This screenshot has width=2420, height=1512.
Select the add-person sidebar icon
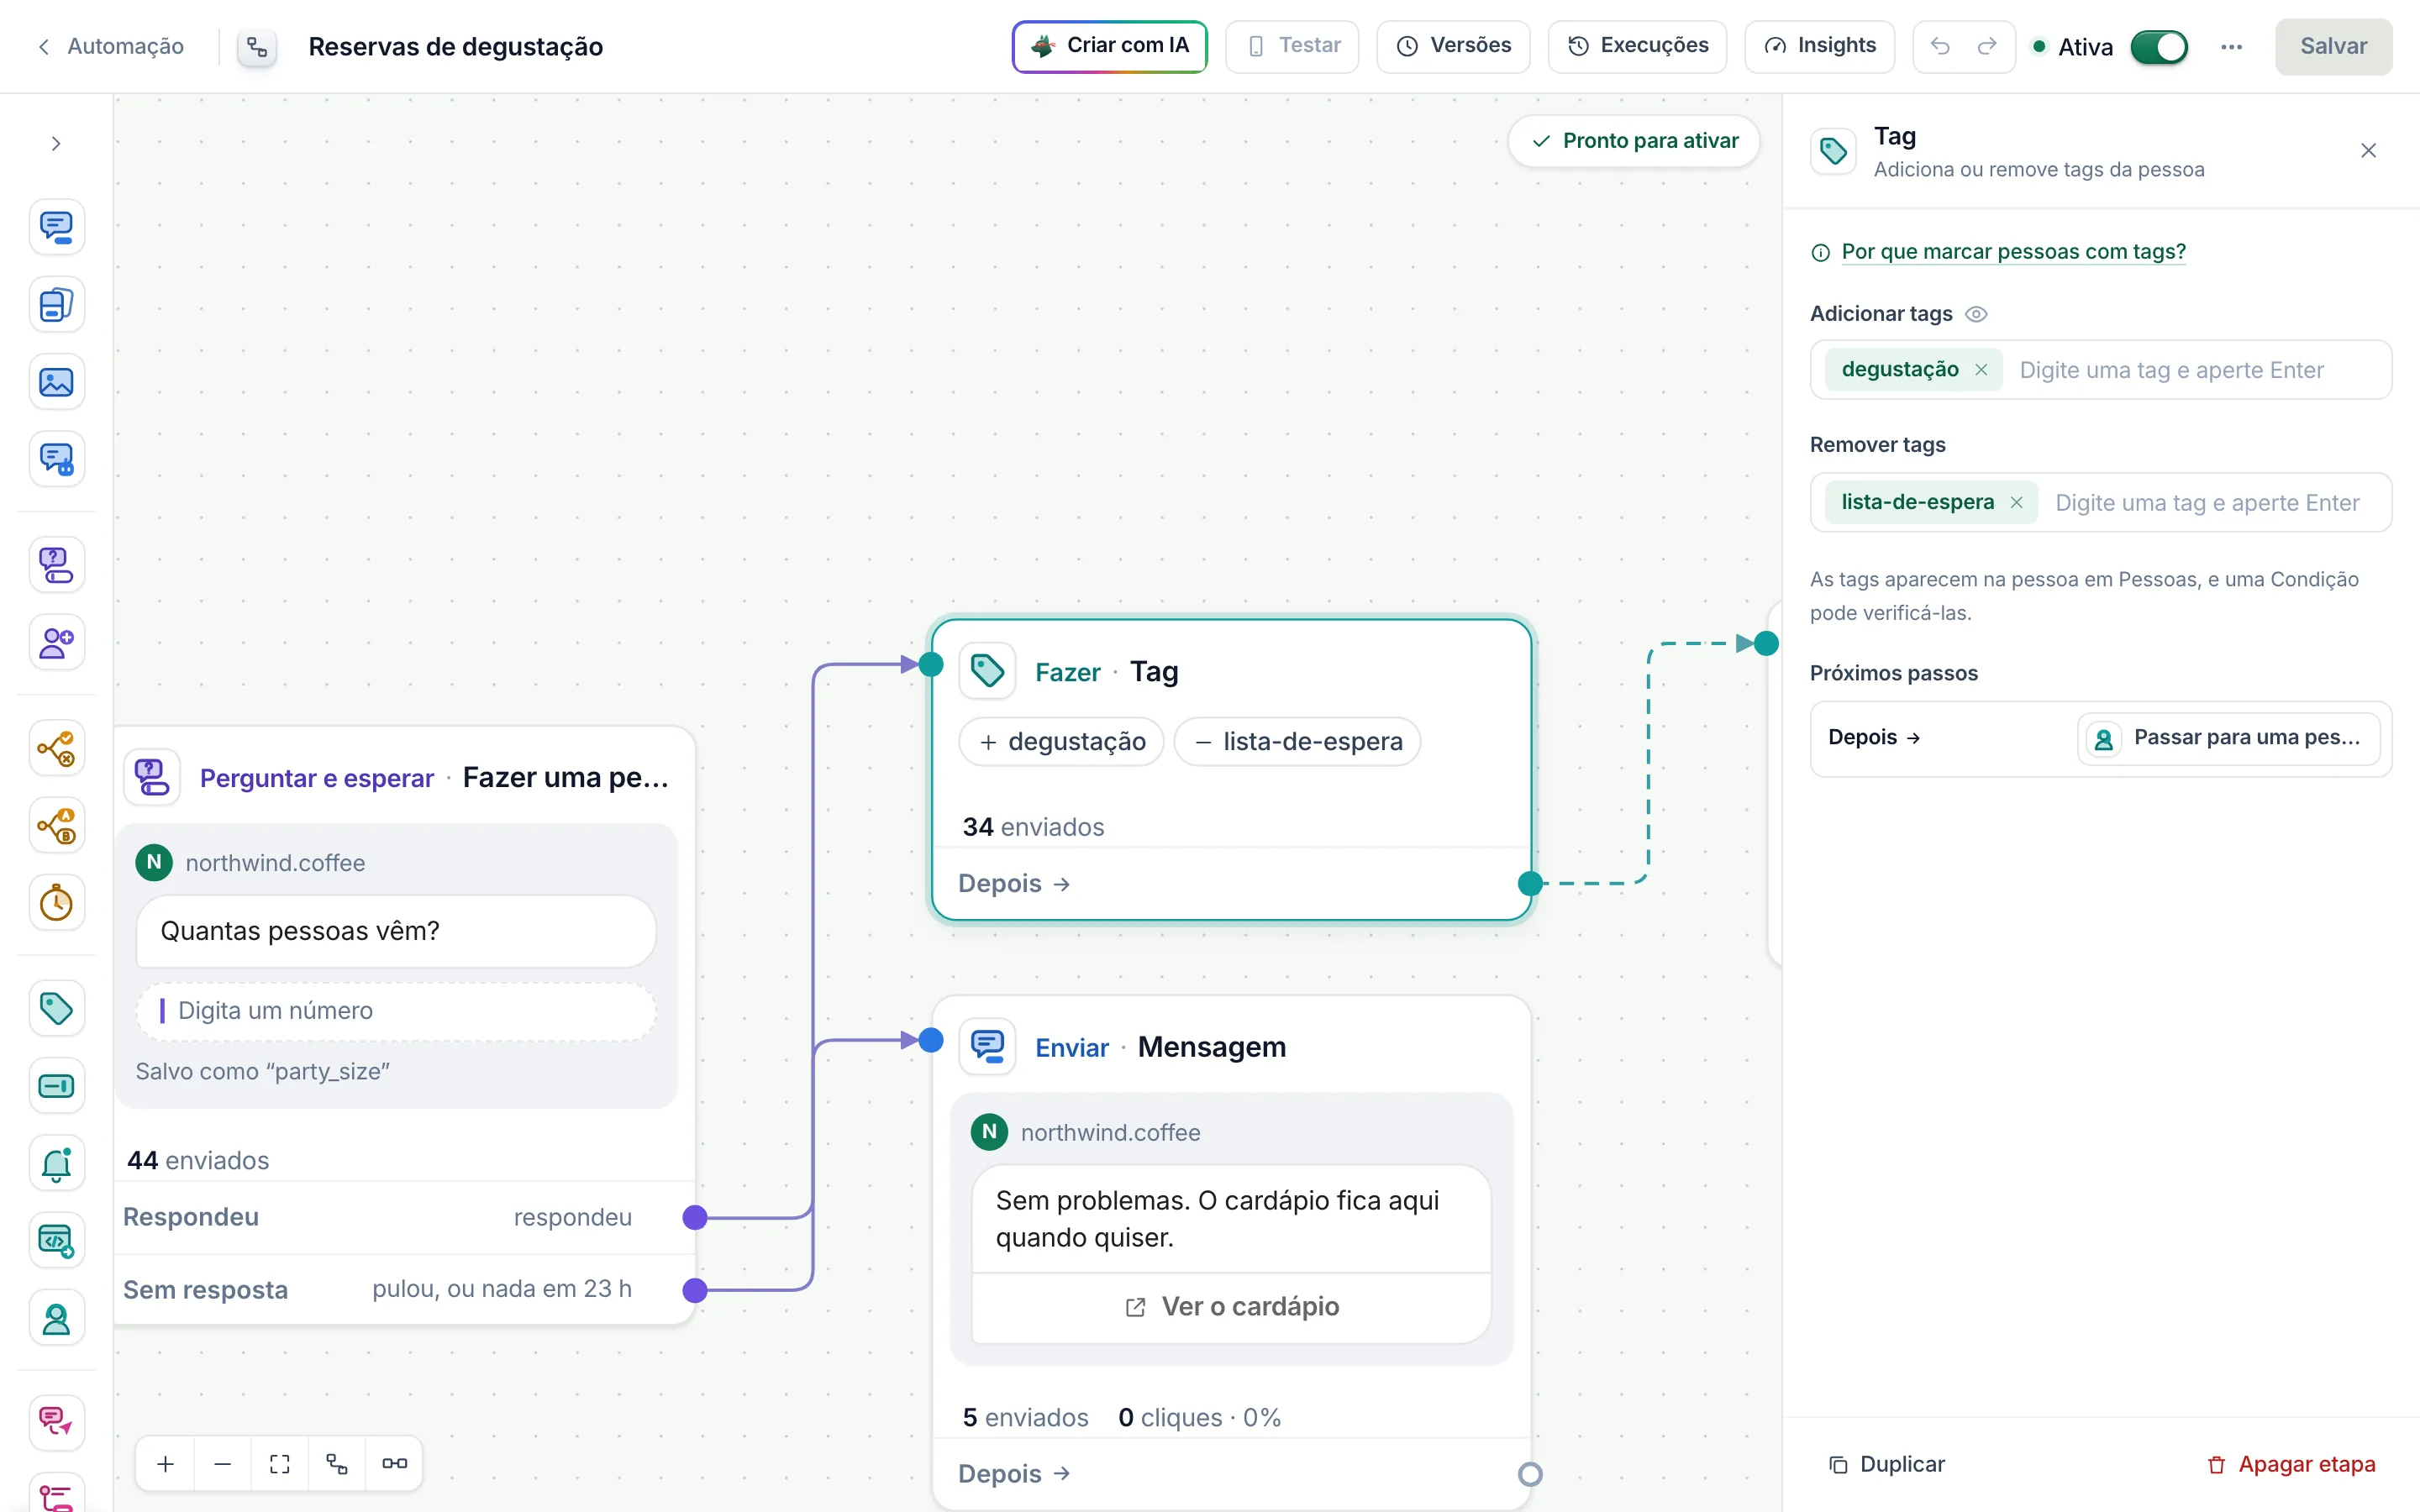click(56, 642)
